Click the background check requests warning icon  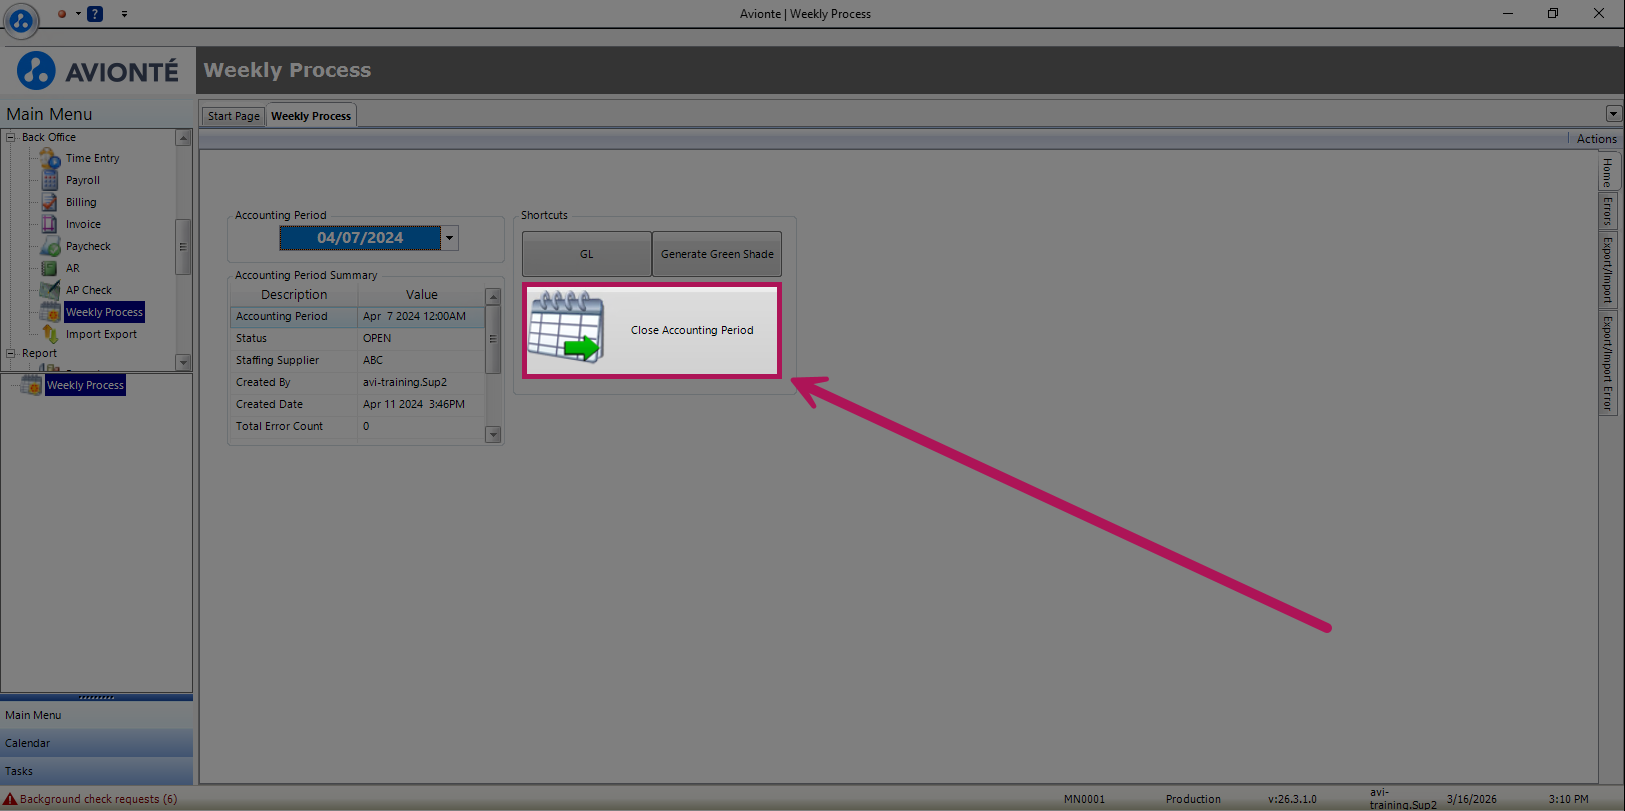(x=10, y=799)
